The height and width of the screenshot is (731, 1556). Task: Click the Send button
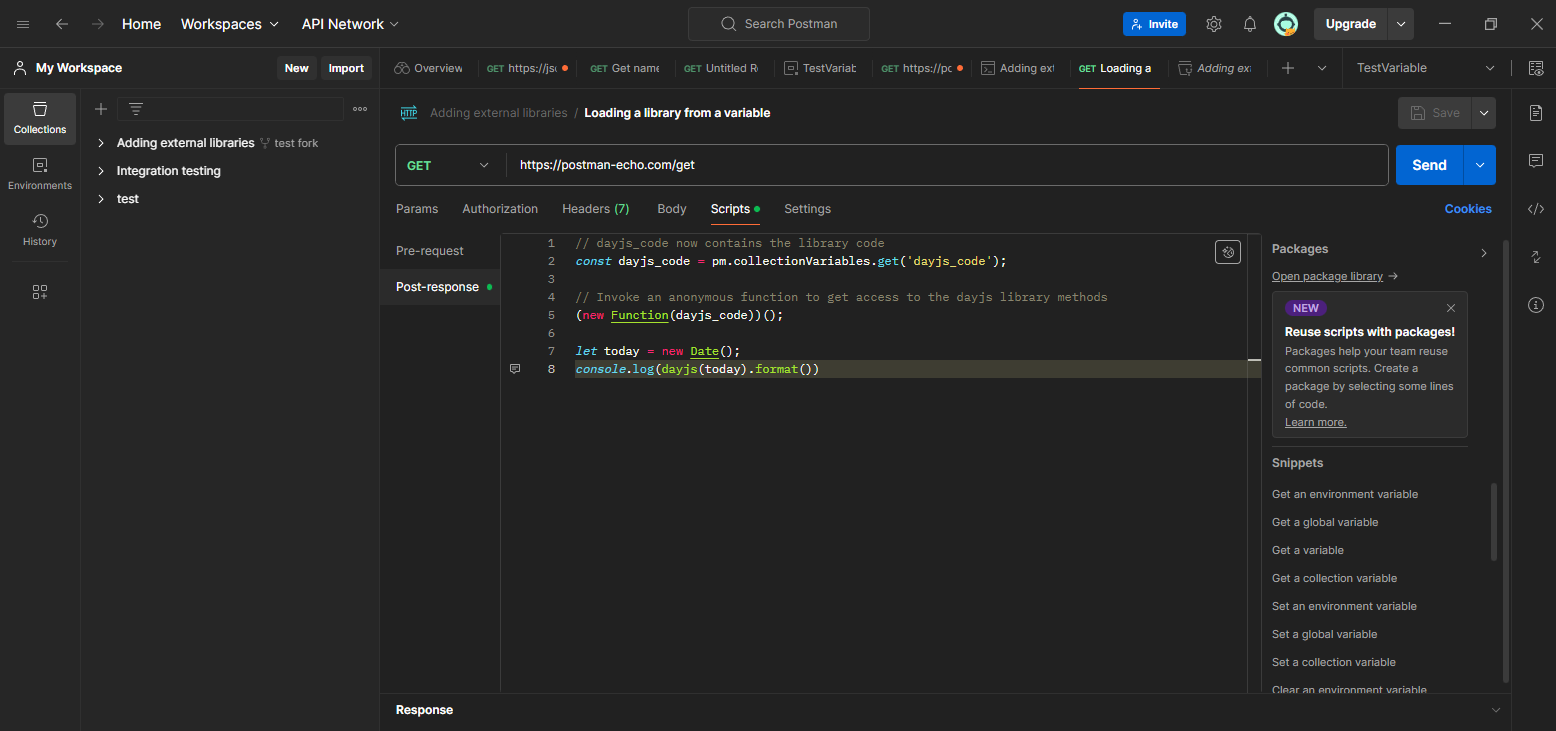(1429, 165)
